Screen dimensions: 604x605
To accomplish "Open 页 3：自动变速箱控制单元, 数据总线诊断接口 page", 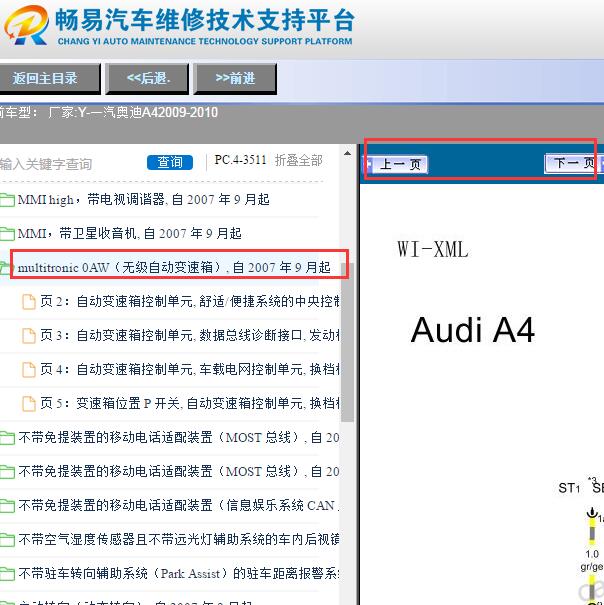I will pos(189,335).
